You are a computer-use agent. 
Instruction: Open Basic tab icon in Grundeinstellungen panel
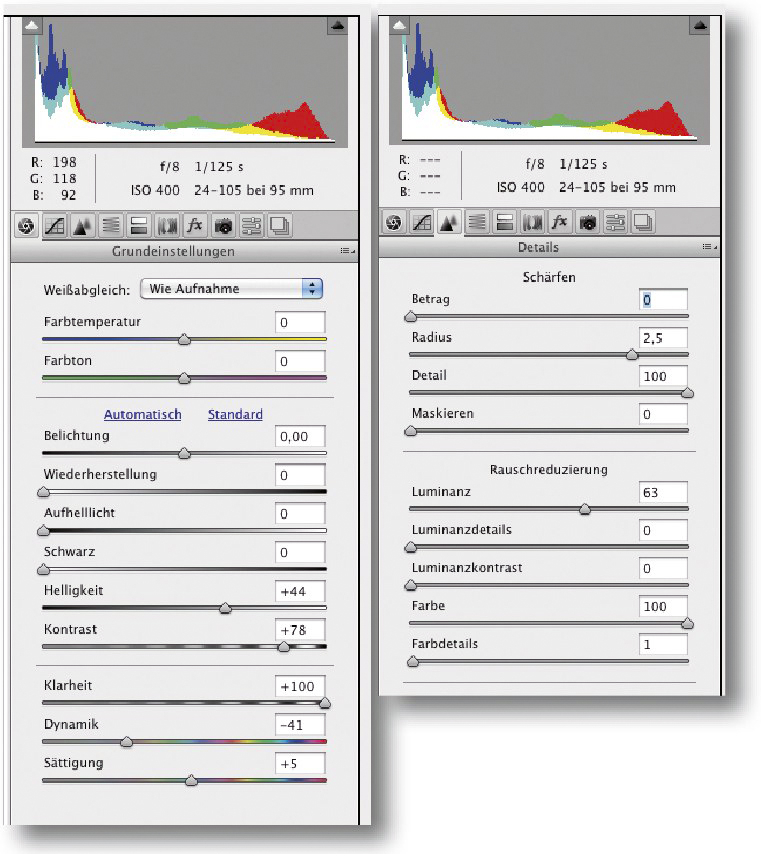26,225
